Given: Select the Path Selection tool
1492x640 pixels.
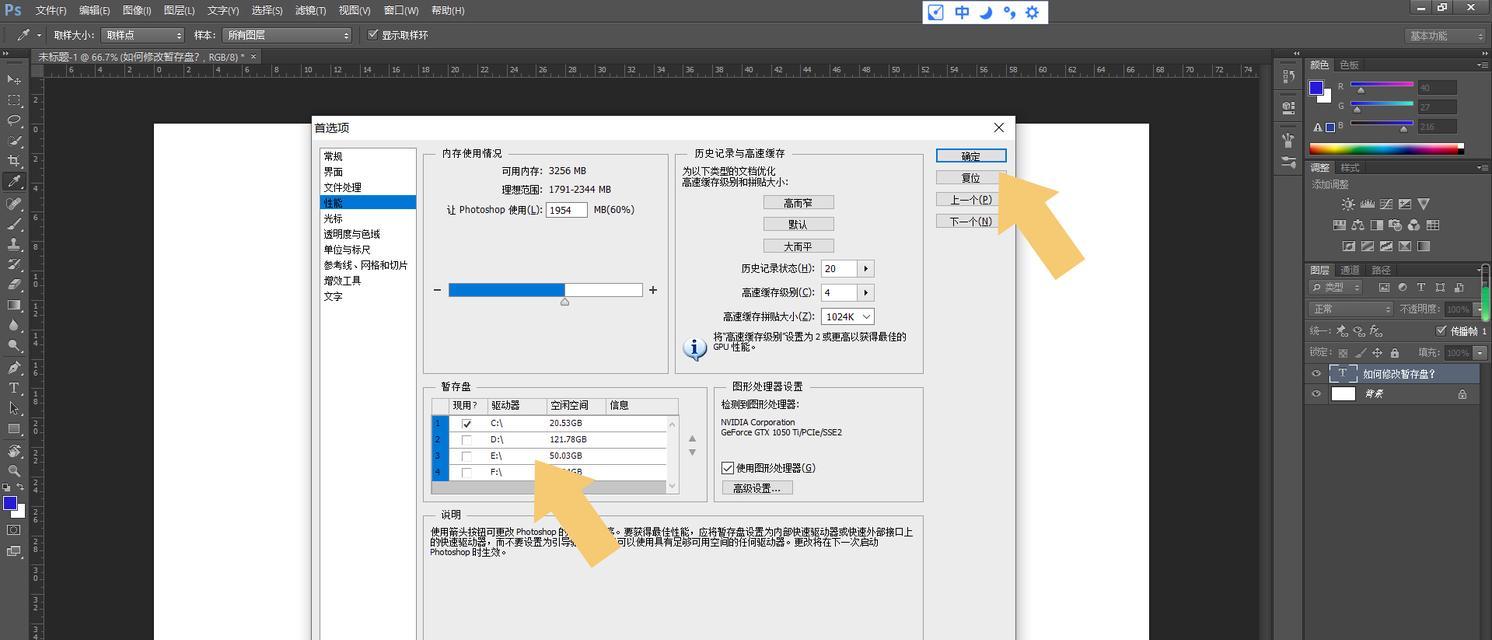Looking at the screenshot, I should (x=14, y=408).
